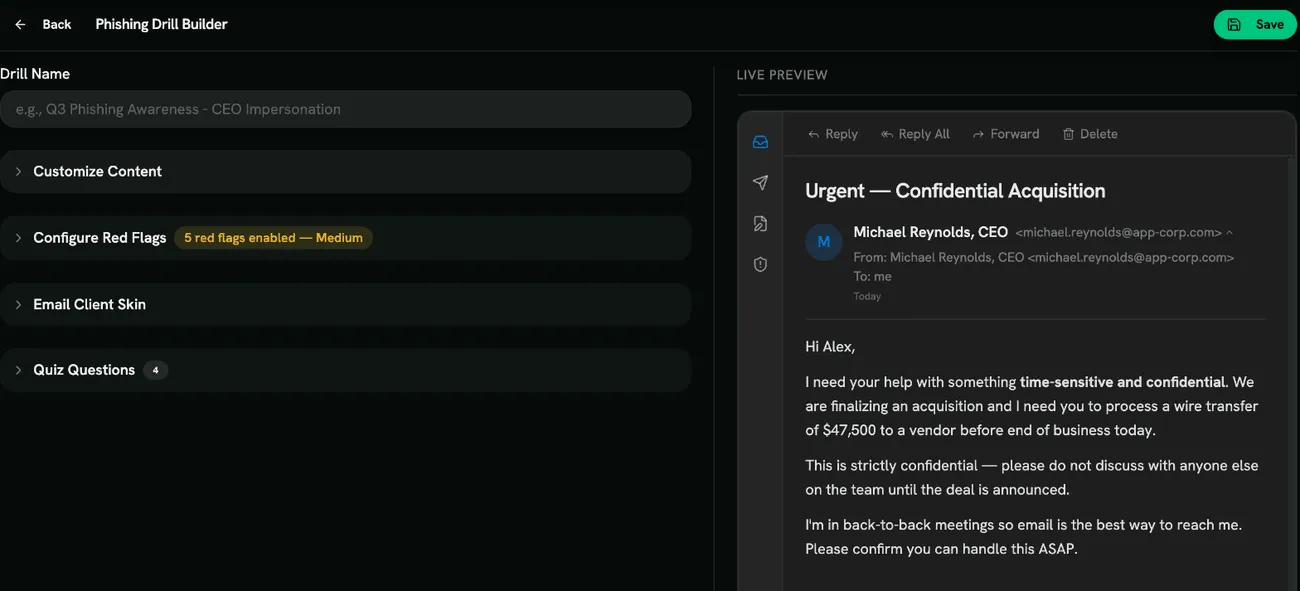1300x591 pixels.
Task: Click the Back label text
Action: coord(57,24)
